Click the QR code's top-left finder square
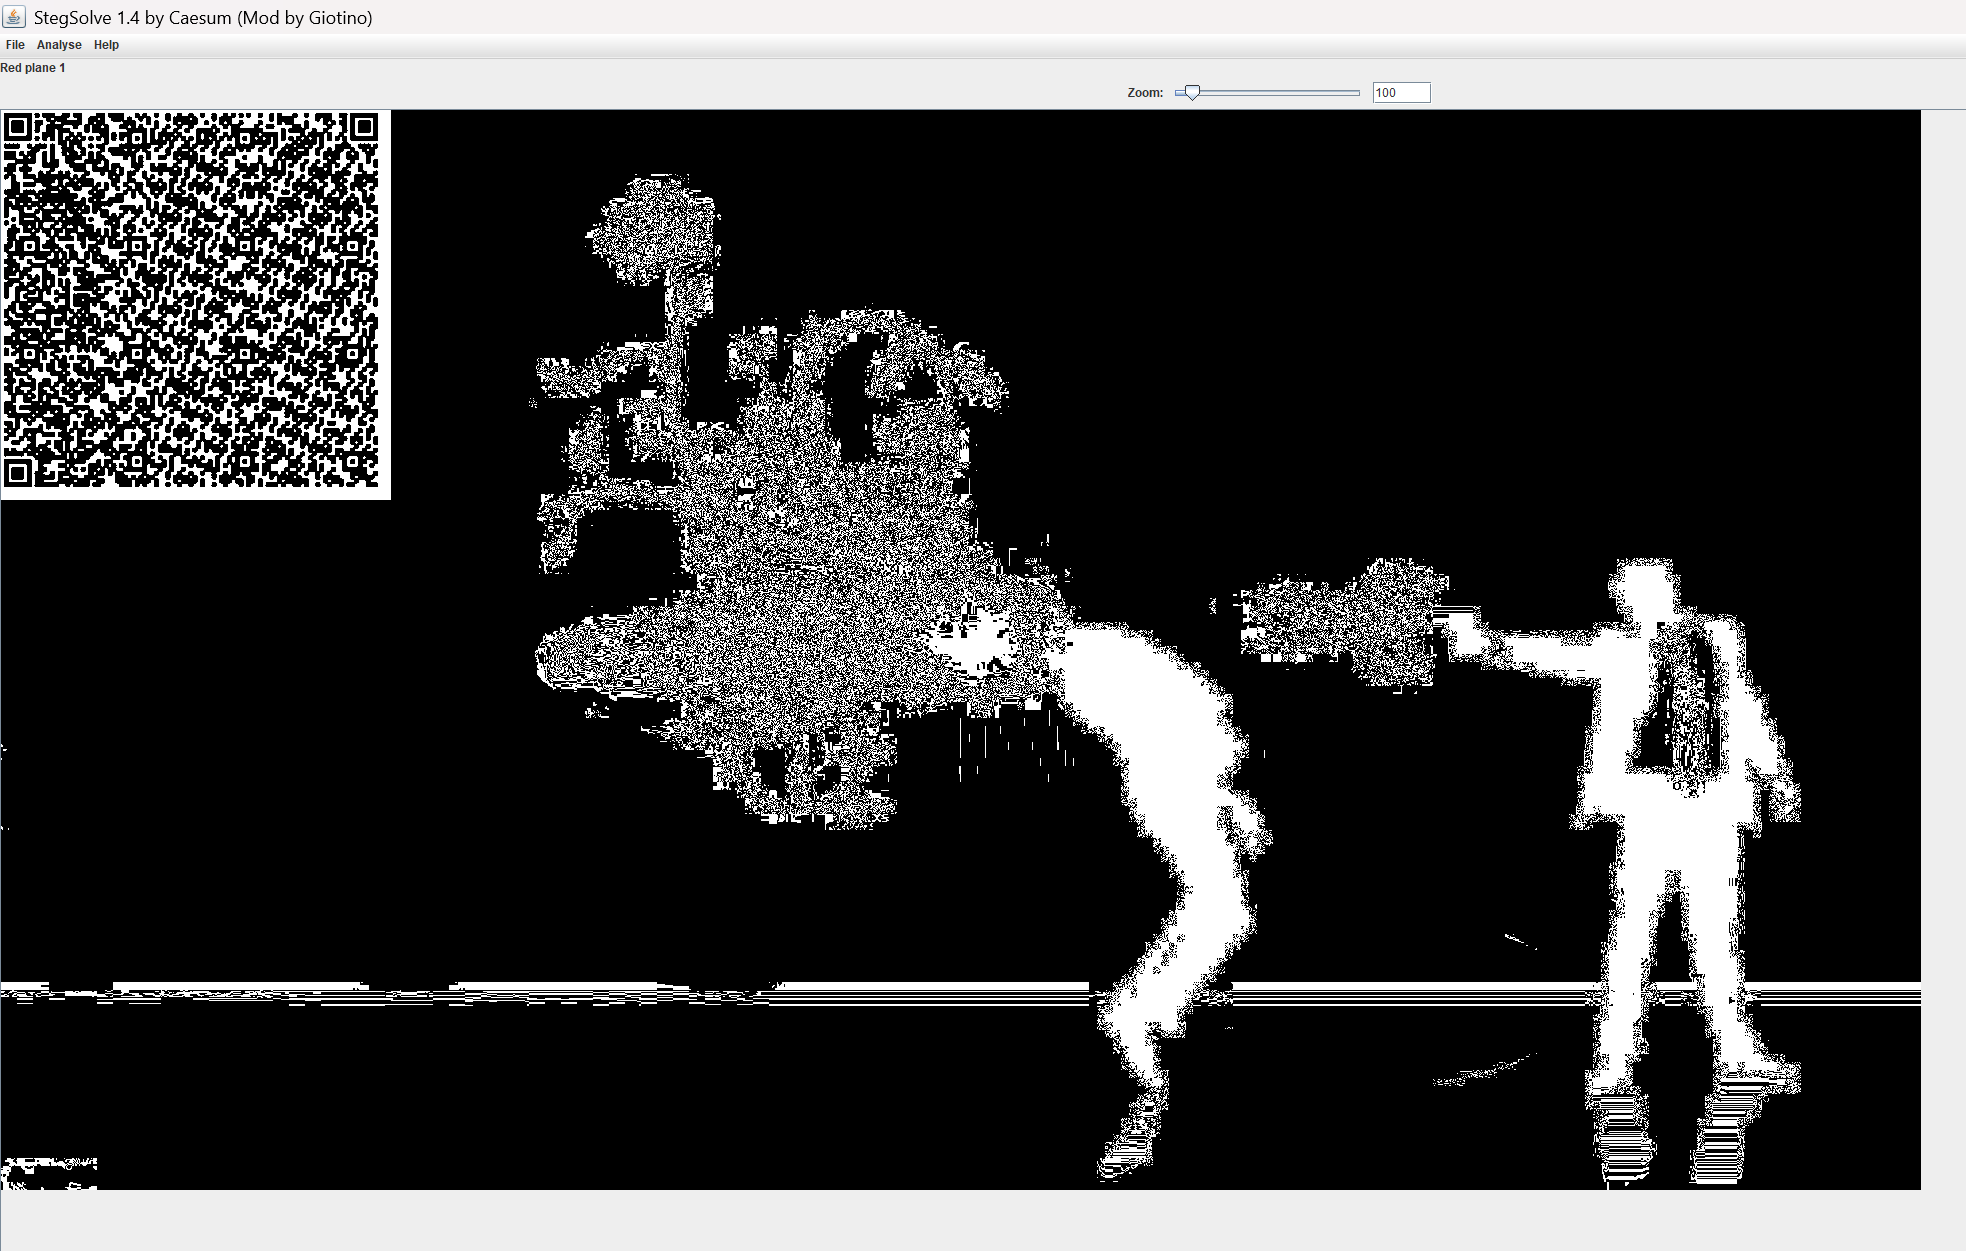Image resolution: width=1966 pixels, height=1251 pixels. (18, 127)
